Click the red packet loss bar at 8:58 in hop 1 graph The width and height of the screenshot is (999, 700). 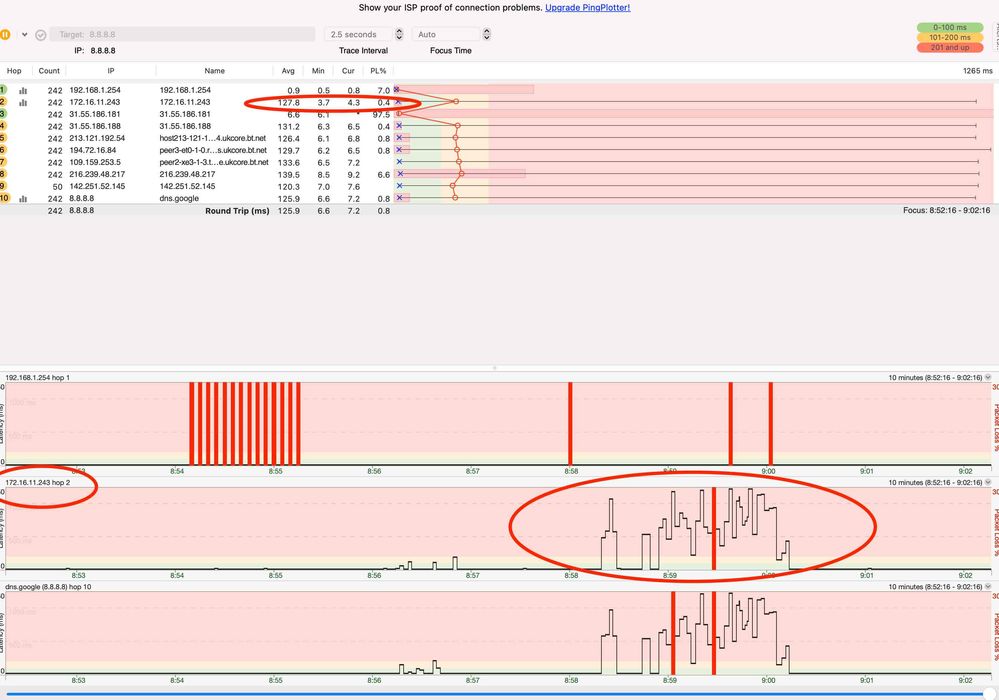570,424
